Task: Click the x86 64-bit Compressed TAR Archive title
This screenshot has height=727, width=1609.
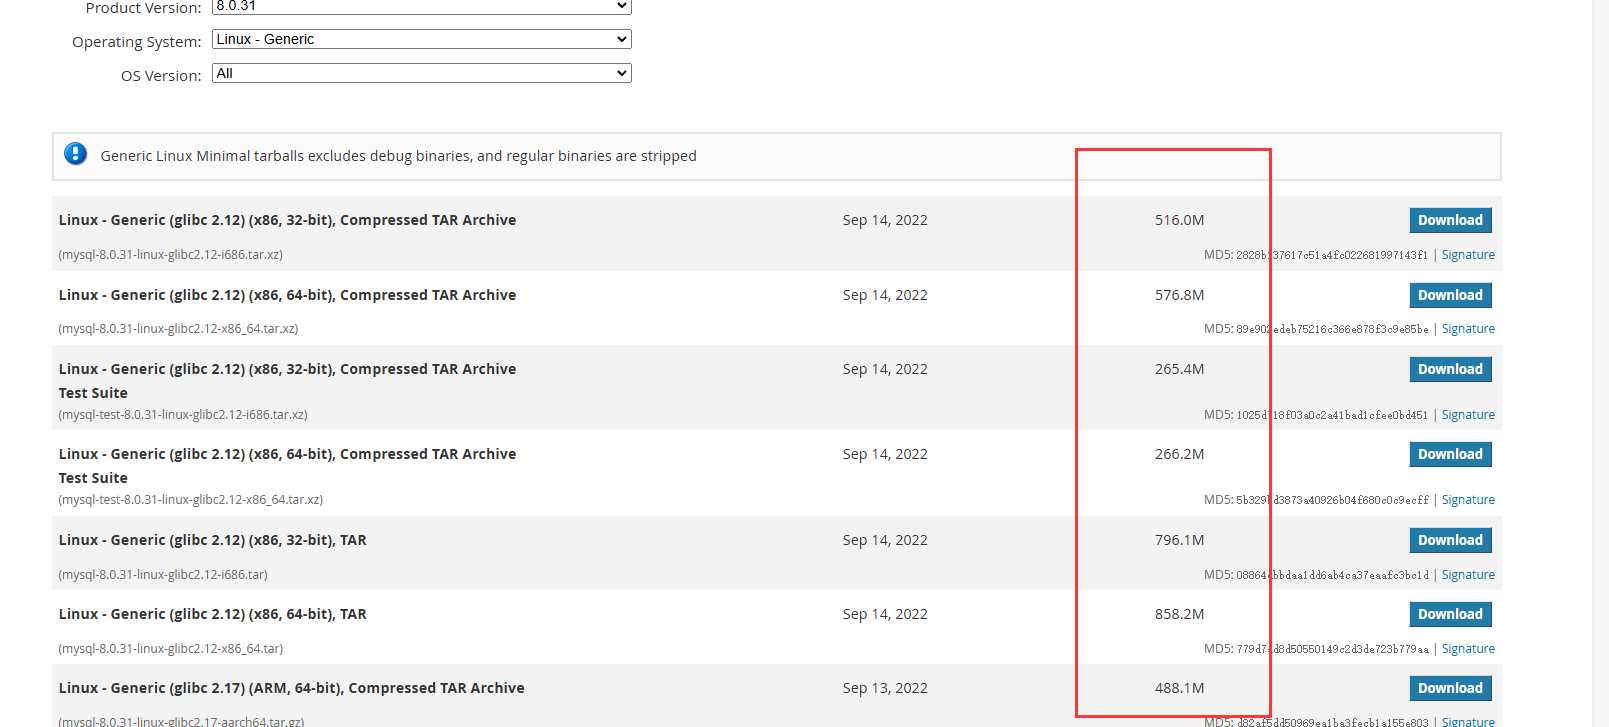Action: (x=287, y=295)
